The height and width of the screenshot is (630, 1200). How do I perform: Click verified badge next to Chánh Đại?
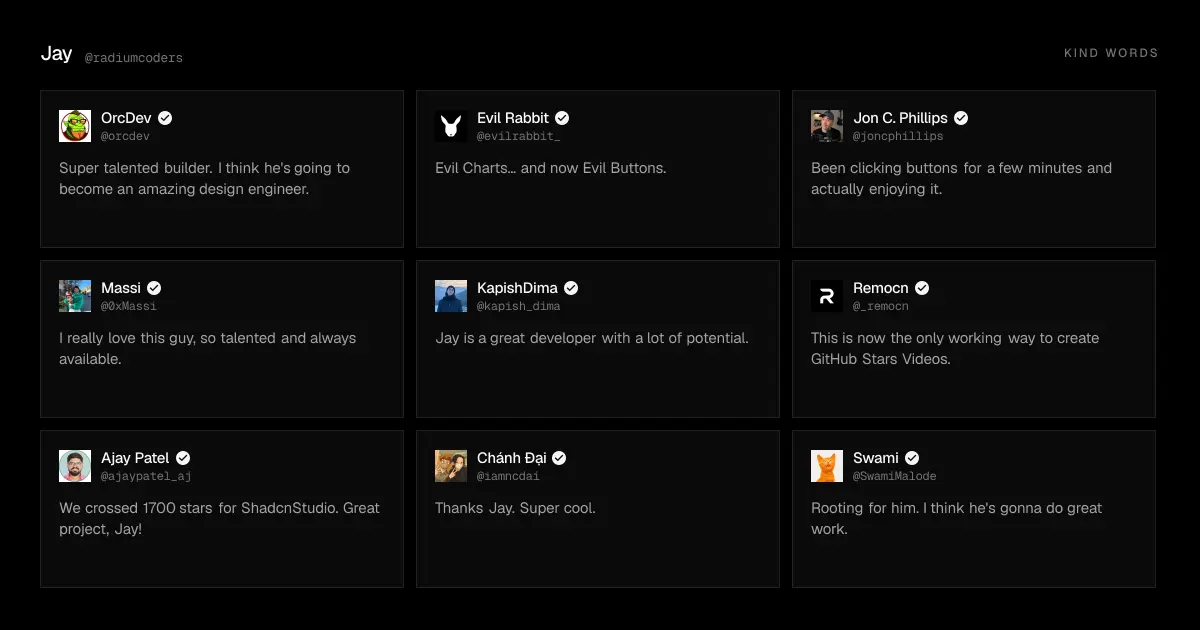[559, 458]
